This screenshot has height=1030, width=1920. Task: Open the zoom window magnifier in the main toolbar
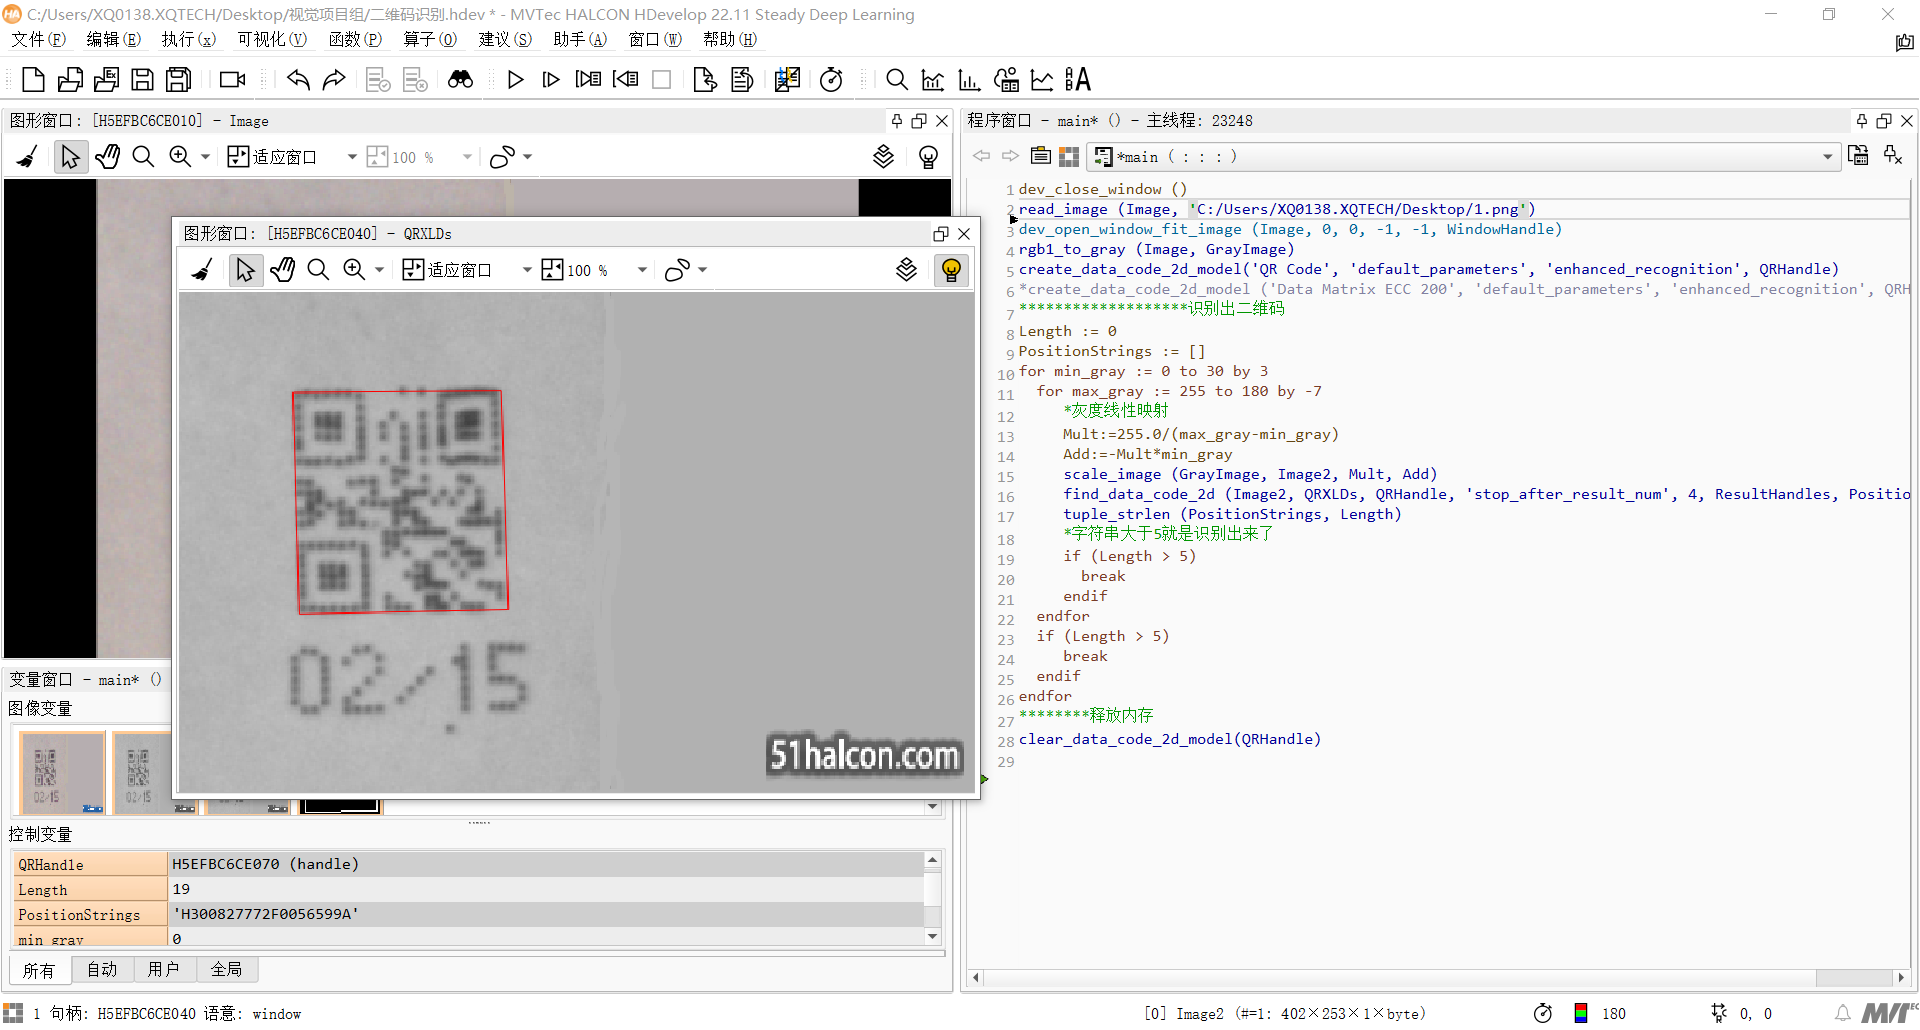tap(897, 80)
